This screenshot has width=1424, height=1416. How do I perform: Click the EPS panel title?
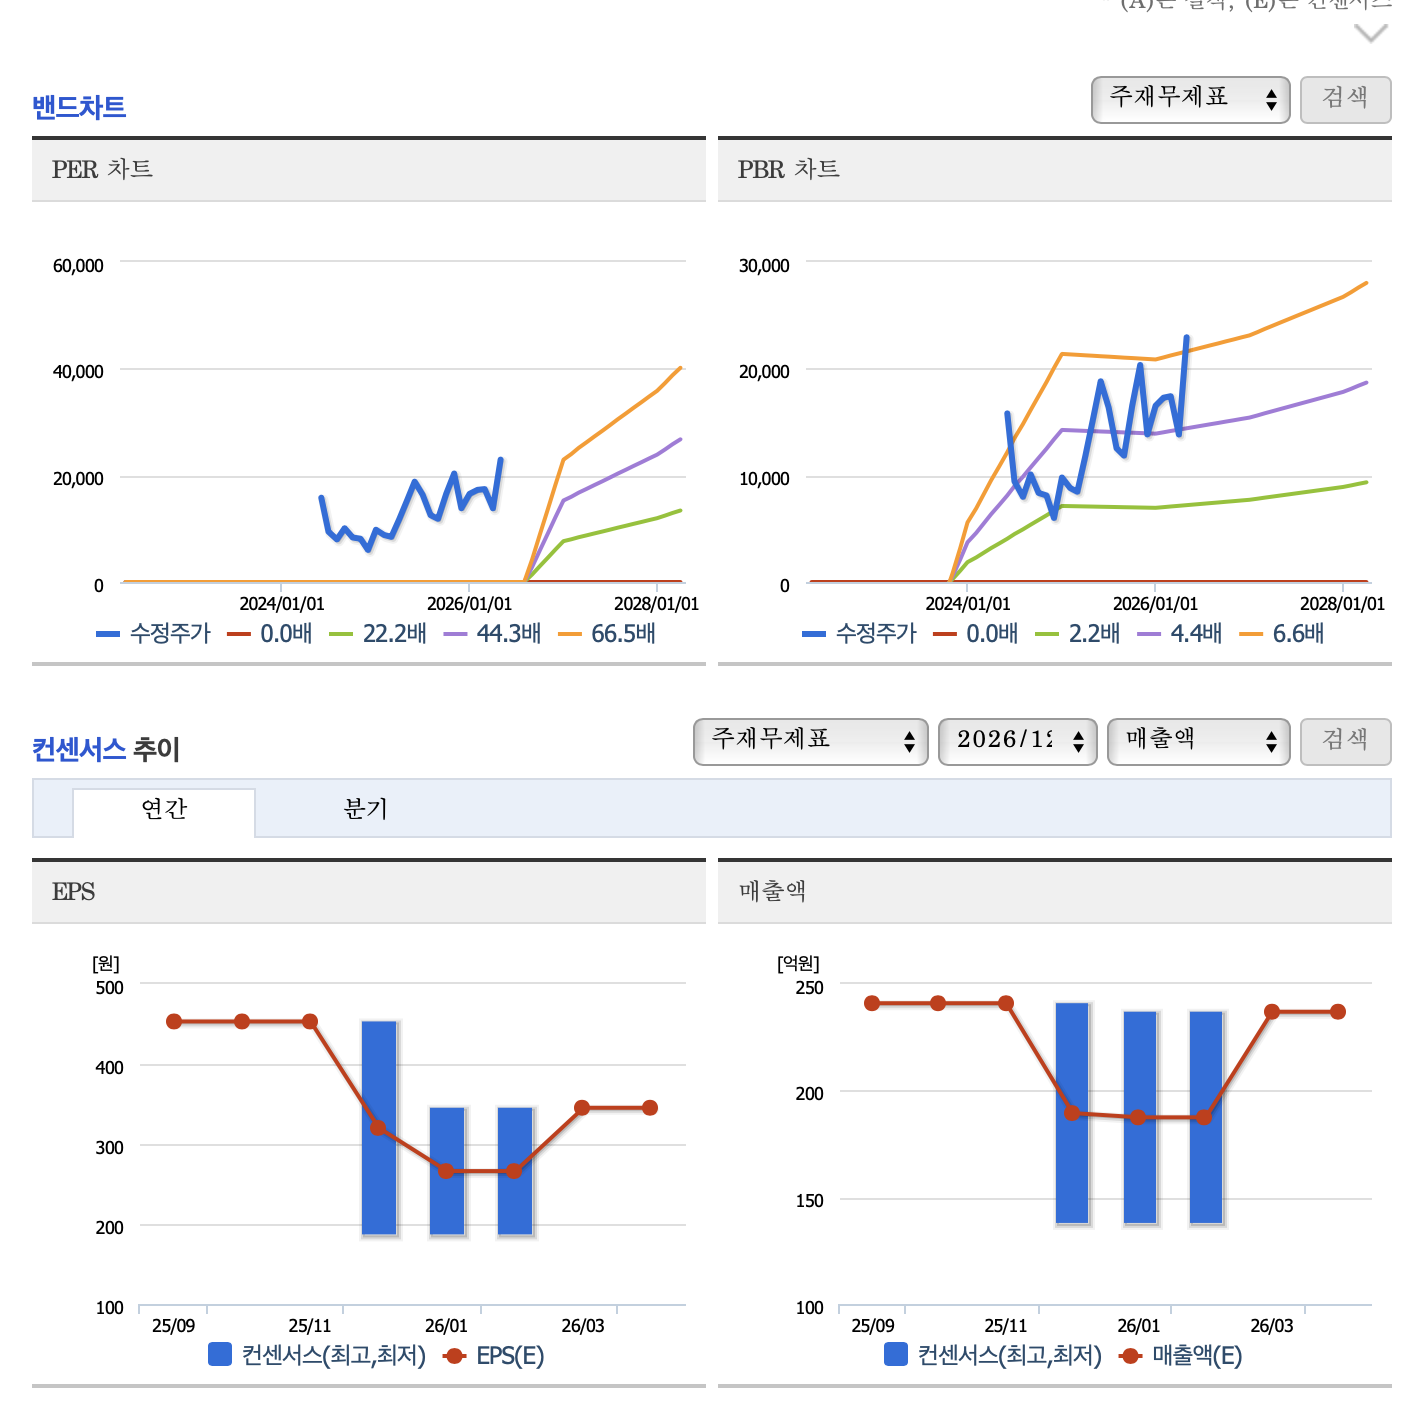pos(73,891)
